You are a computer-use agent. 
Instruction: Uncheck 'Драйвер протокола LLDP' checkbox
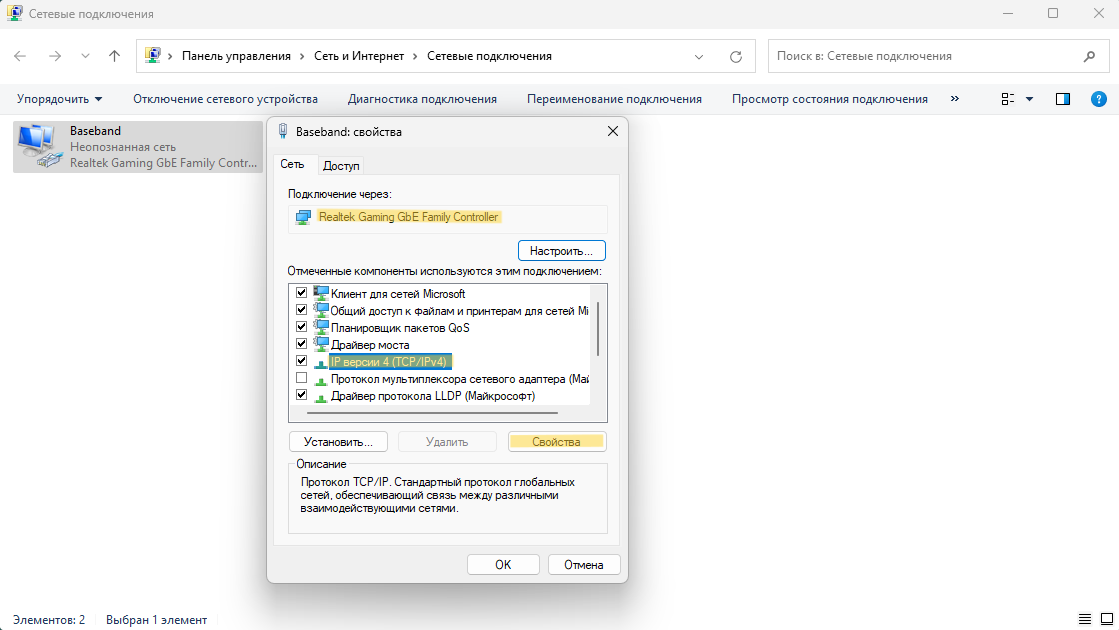pyautogui.click(x=301, y=395)
